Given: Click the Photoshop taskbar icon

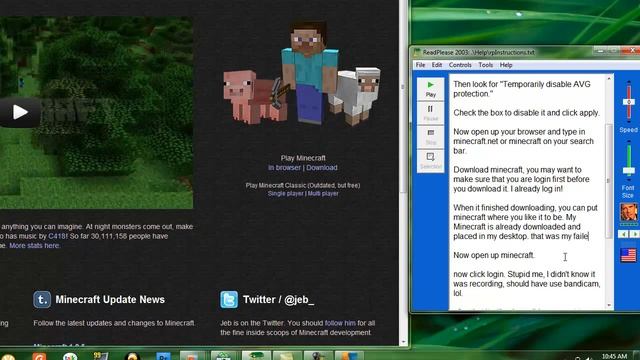Looking at the screenshot, I should 163,357.
